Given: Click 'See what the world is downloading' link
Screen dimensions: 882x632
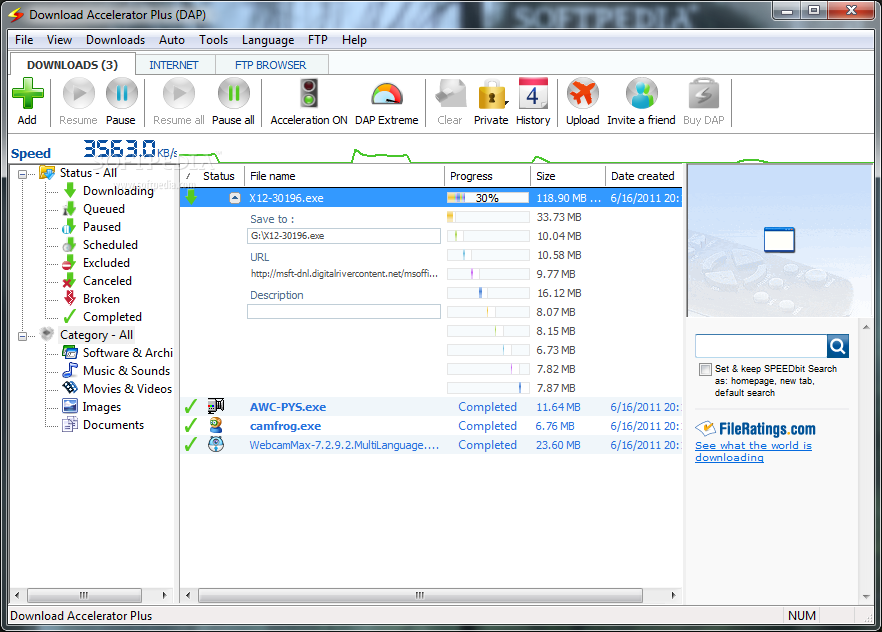Looking at the screenshot, I should coord(753,452).
